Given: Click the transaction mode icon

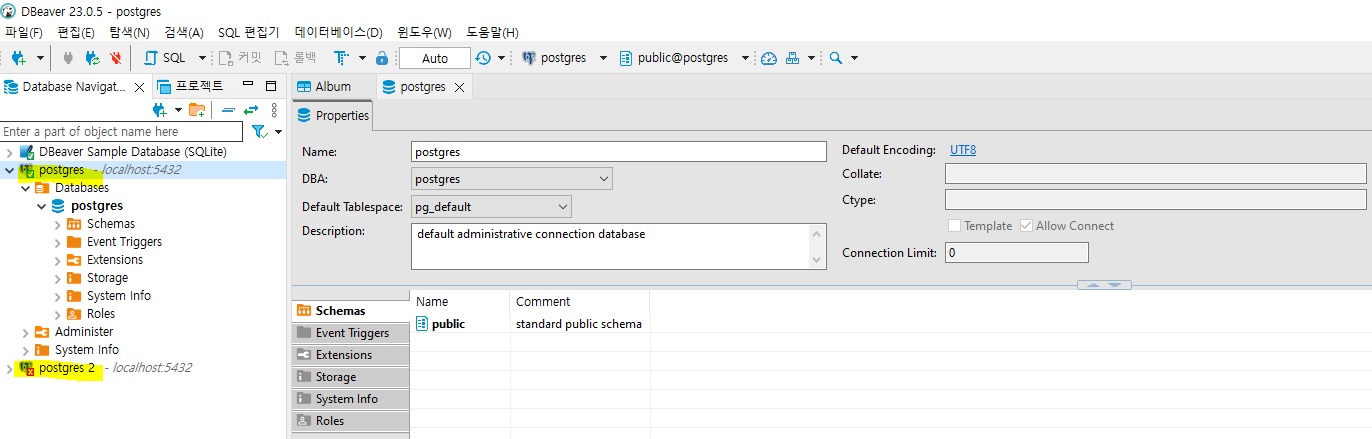Looking at the screenshot, I should click(x=342, y=58).
